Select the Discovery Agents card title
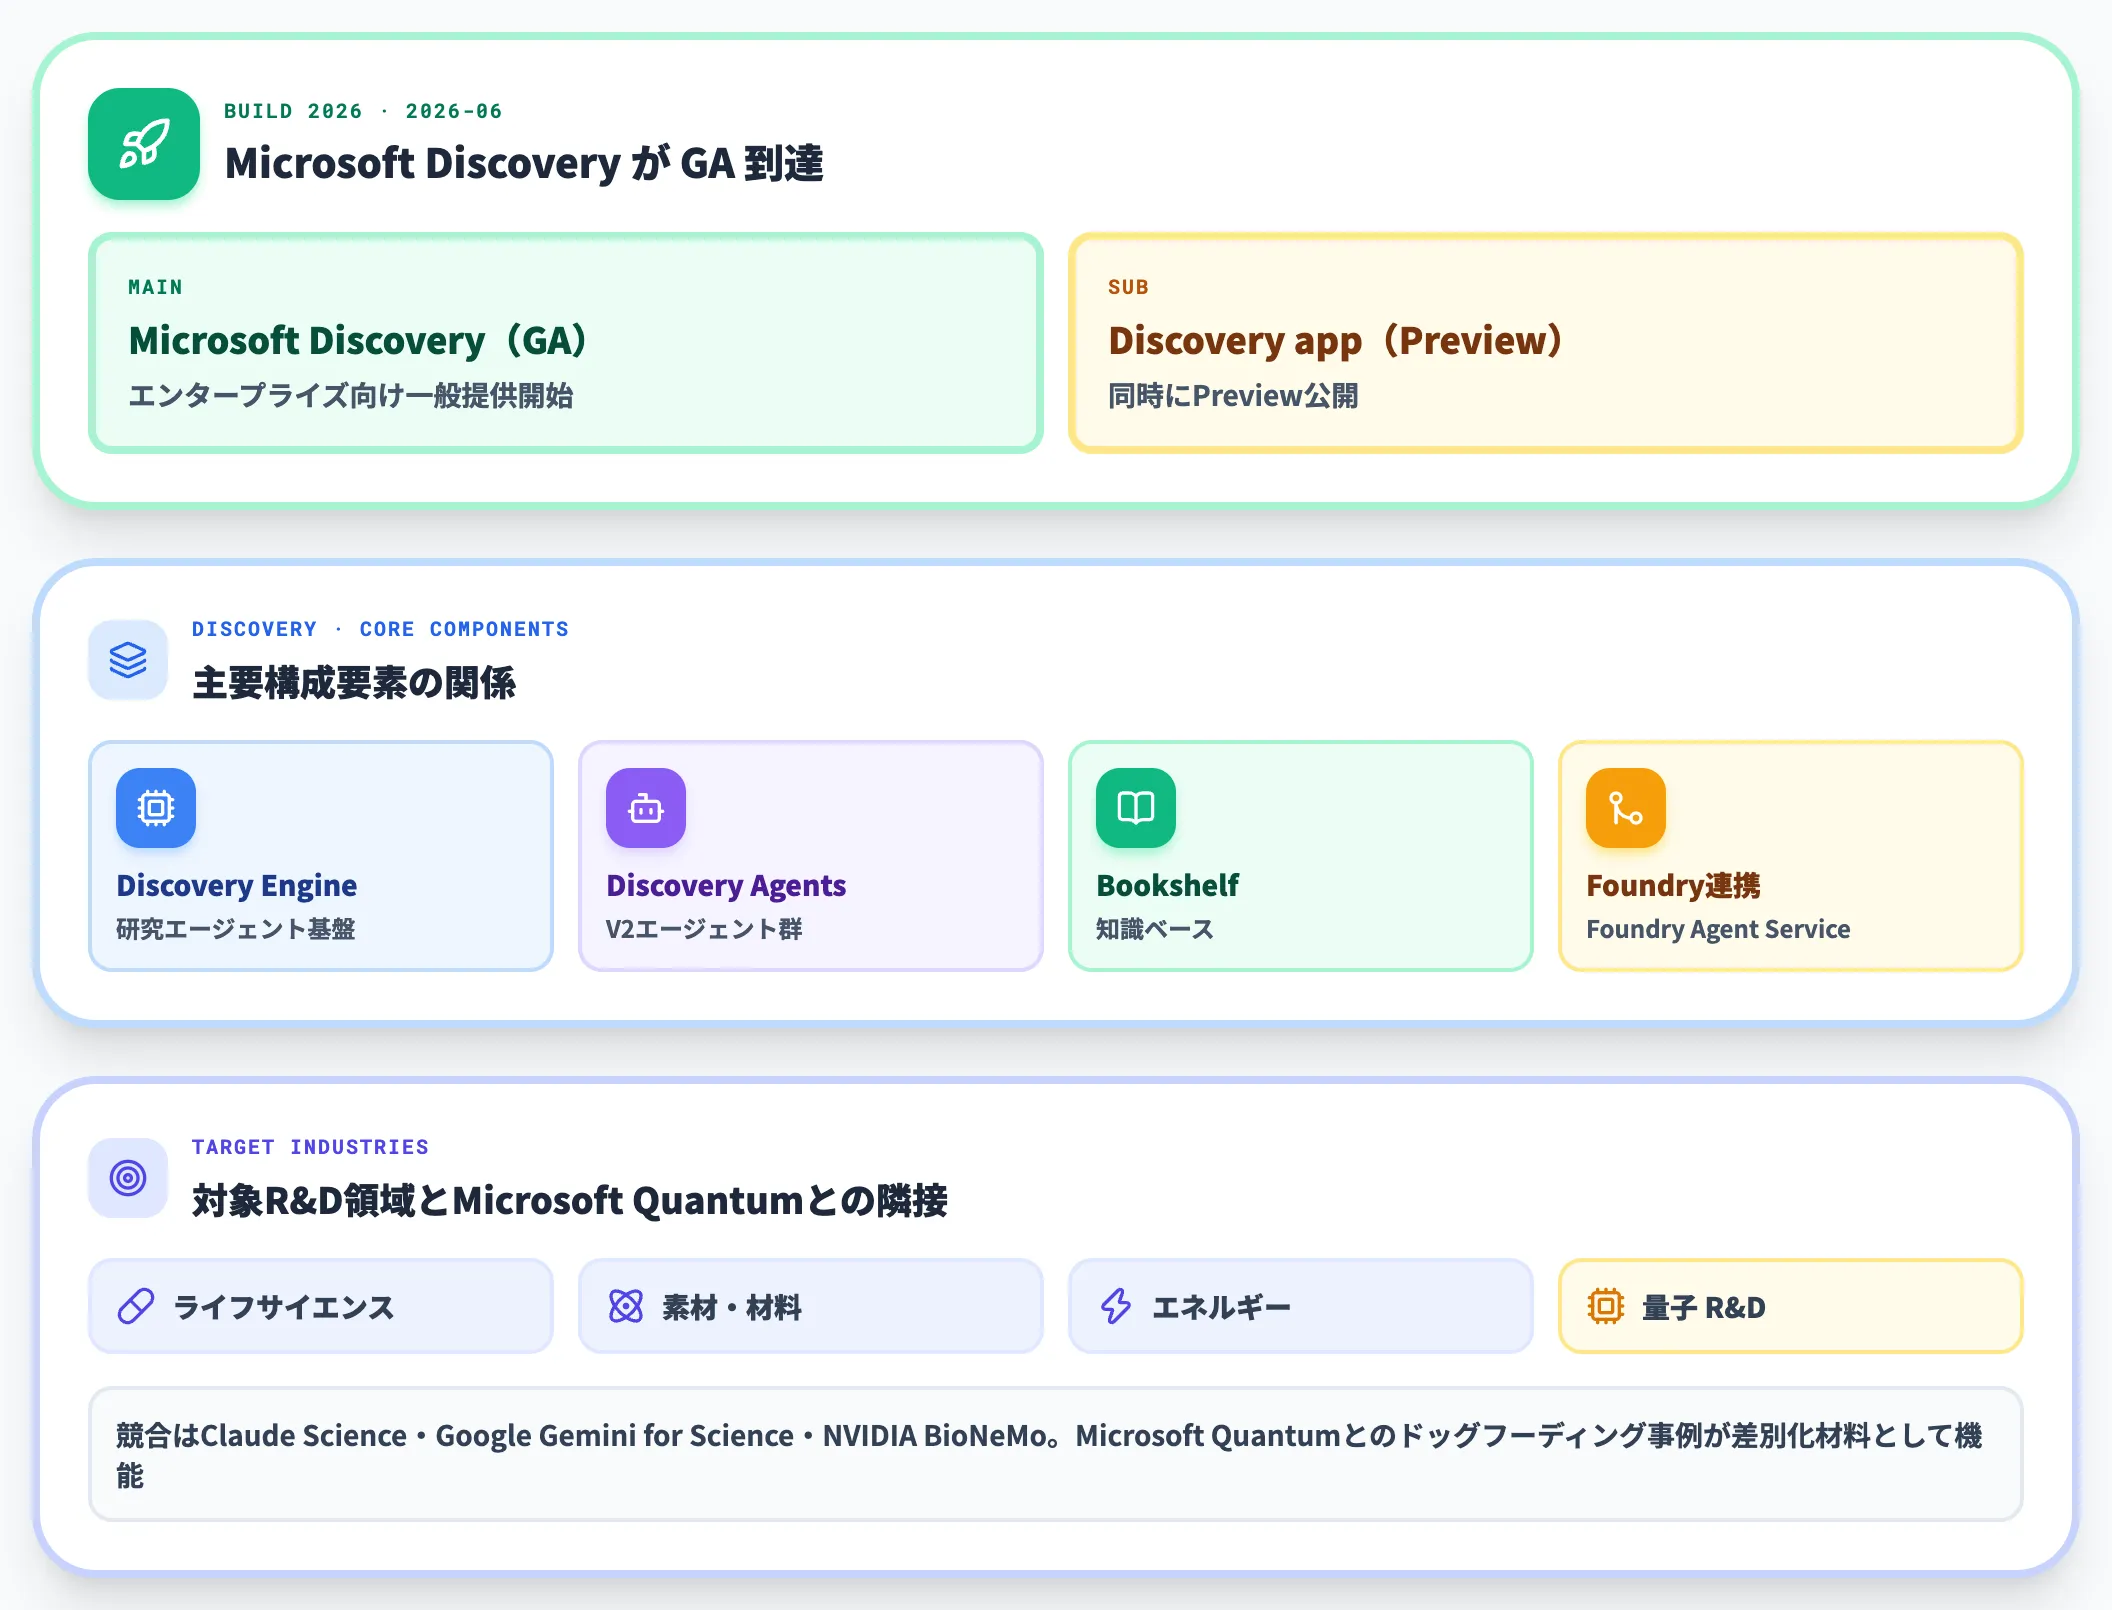 726,885
